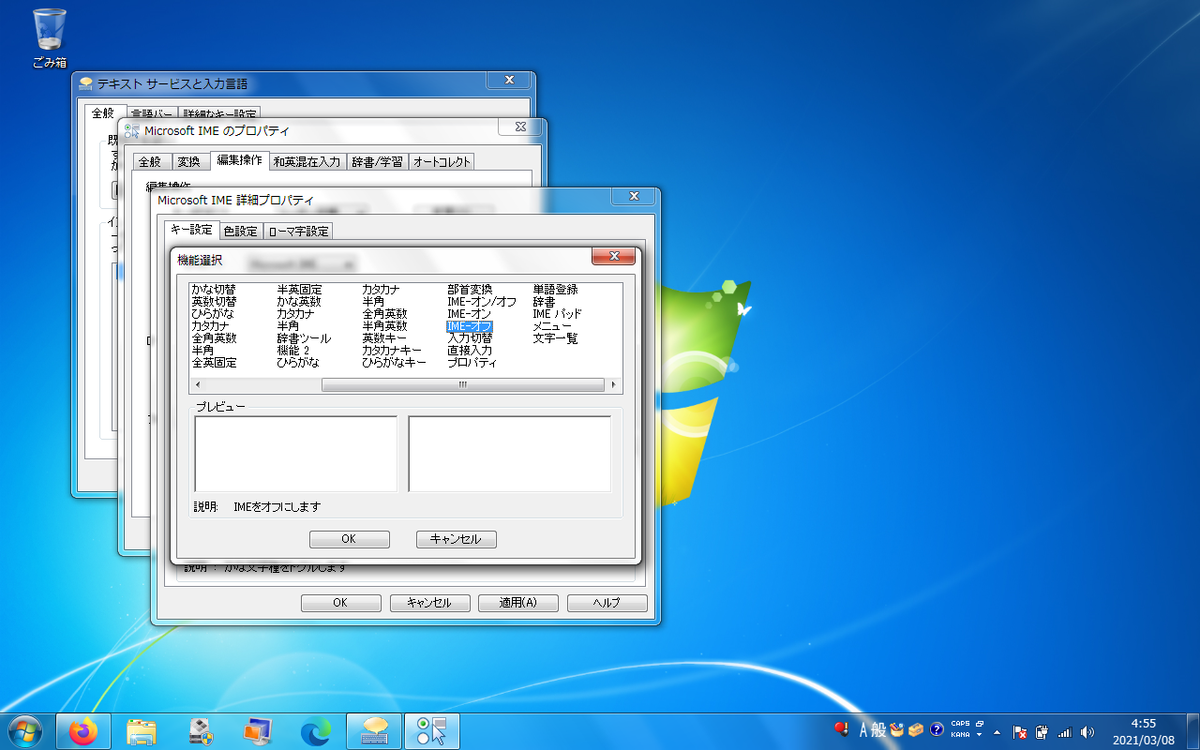The width and height of the screenshot is (1200, 750).
Task: Select プロパティ in the function list
Action: [x=472, y=363]
